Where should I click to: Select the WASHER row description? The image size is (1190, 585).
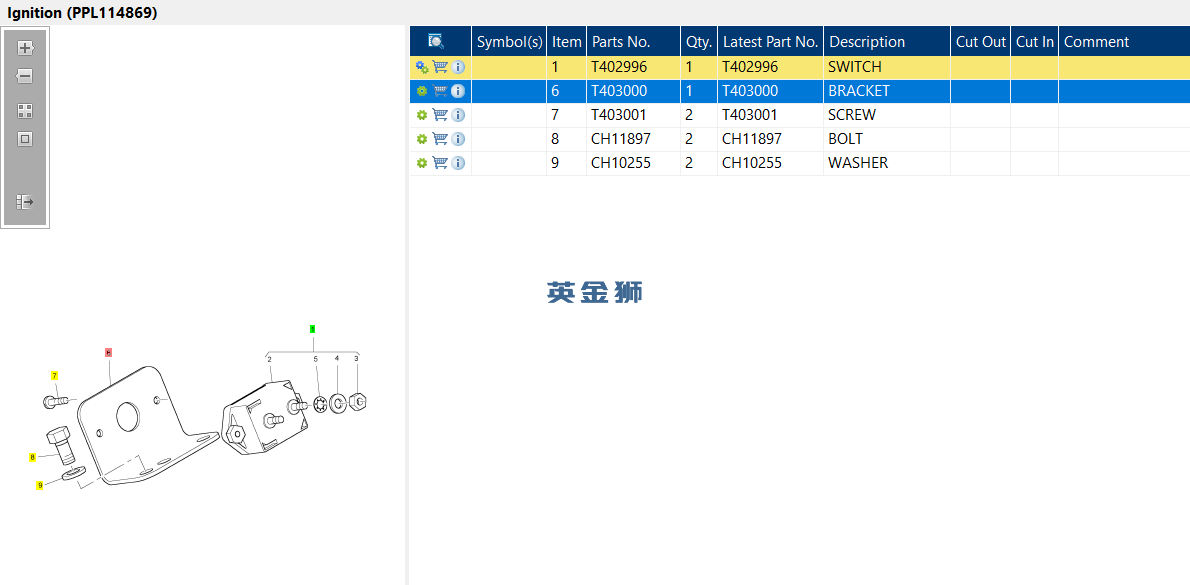tap(858, 163)
